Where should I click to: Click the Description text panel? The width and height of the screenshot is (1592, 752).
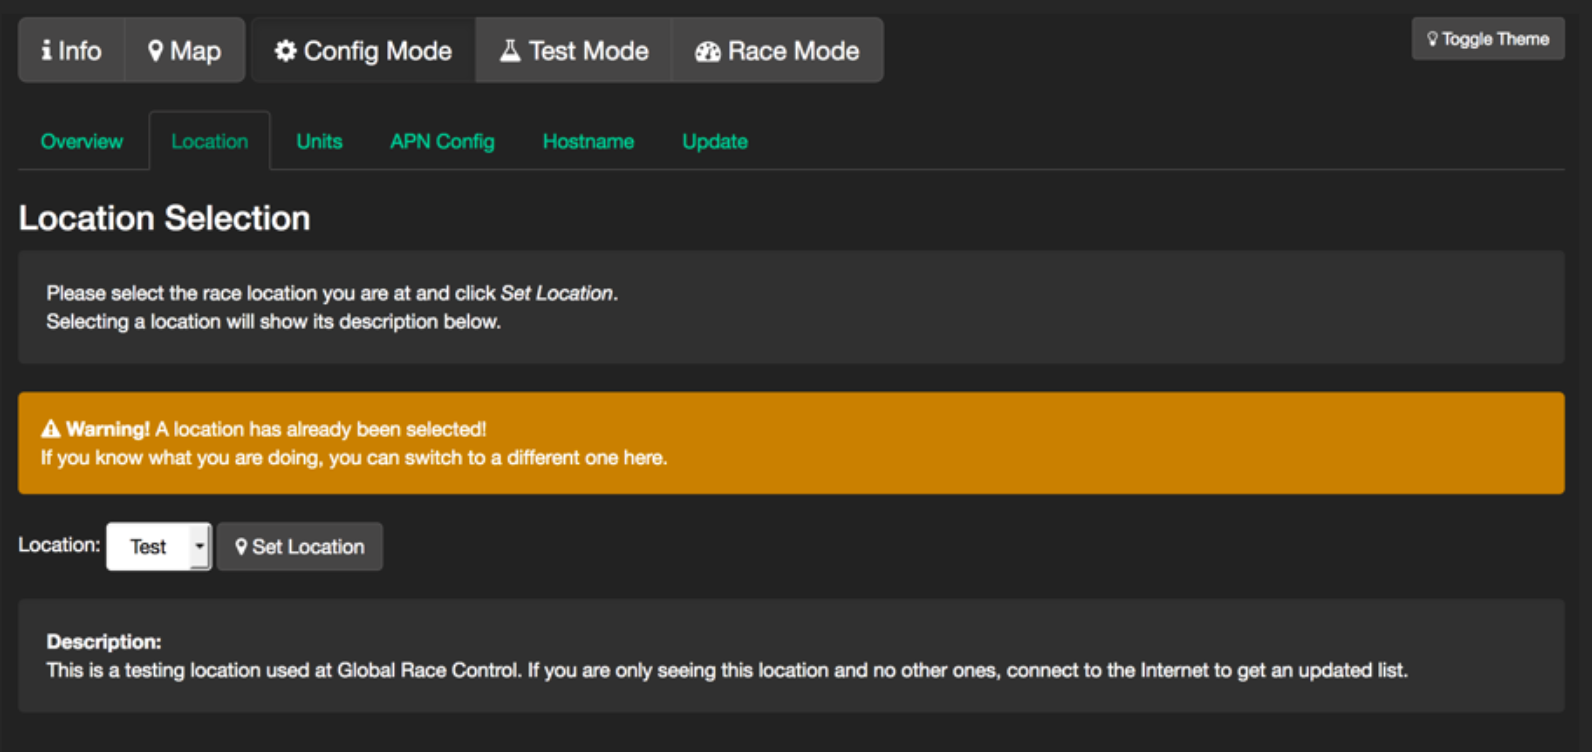pos(790,656)
